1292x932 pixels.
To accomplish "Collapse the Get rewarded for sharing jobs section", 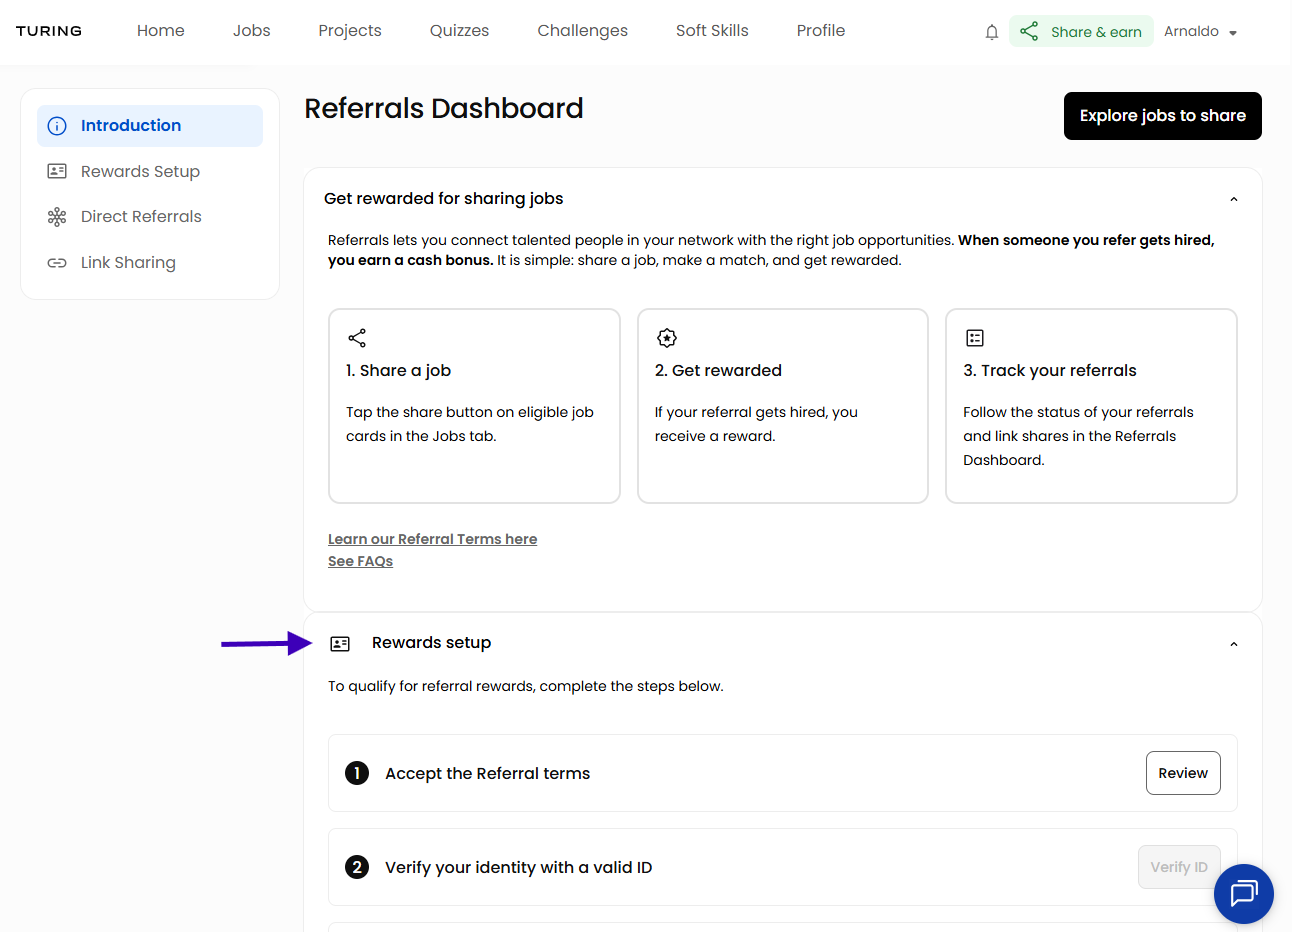I will (x=1233, y=198).
